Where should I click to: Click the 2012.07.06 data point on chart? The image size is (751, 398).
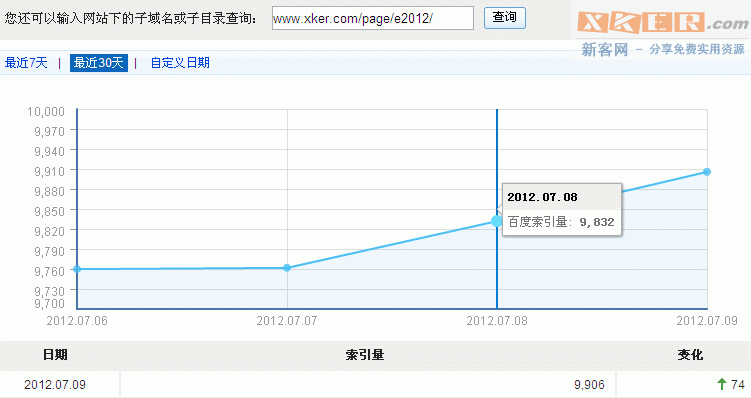tap(77, 269)
